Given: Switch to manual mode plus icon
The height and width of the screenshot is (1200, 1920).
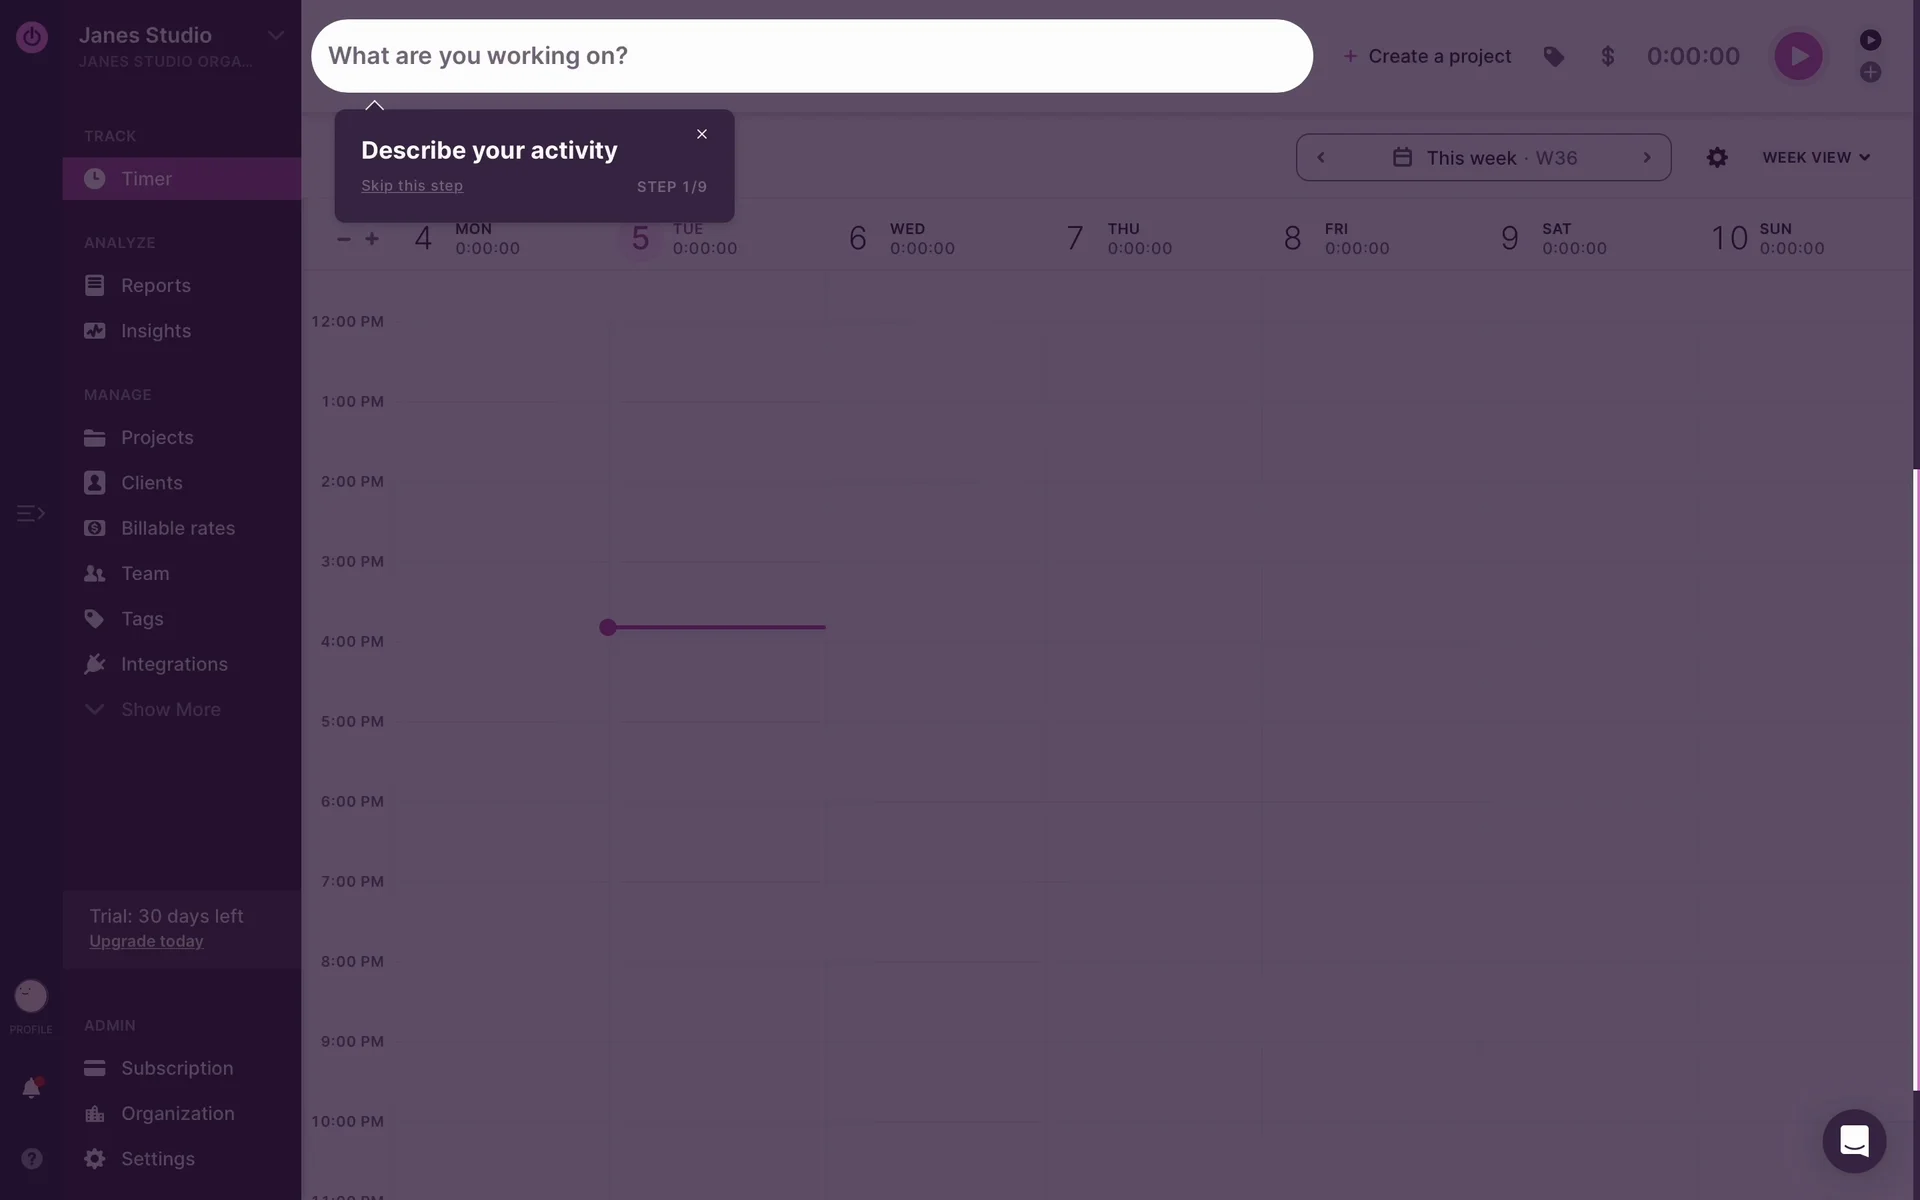Looking at the screenshot, I should (x=1870, y=72).
